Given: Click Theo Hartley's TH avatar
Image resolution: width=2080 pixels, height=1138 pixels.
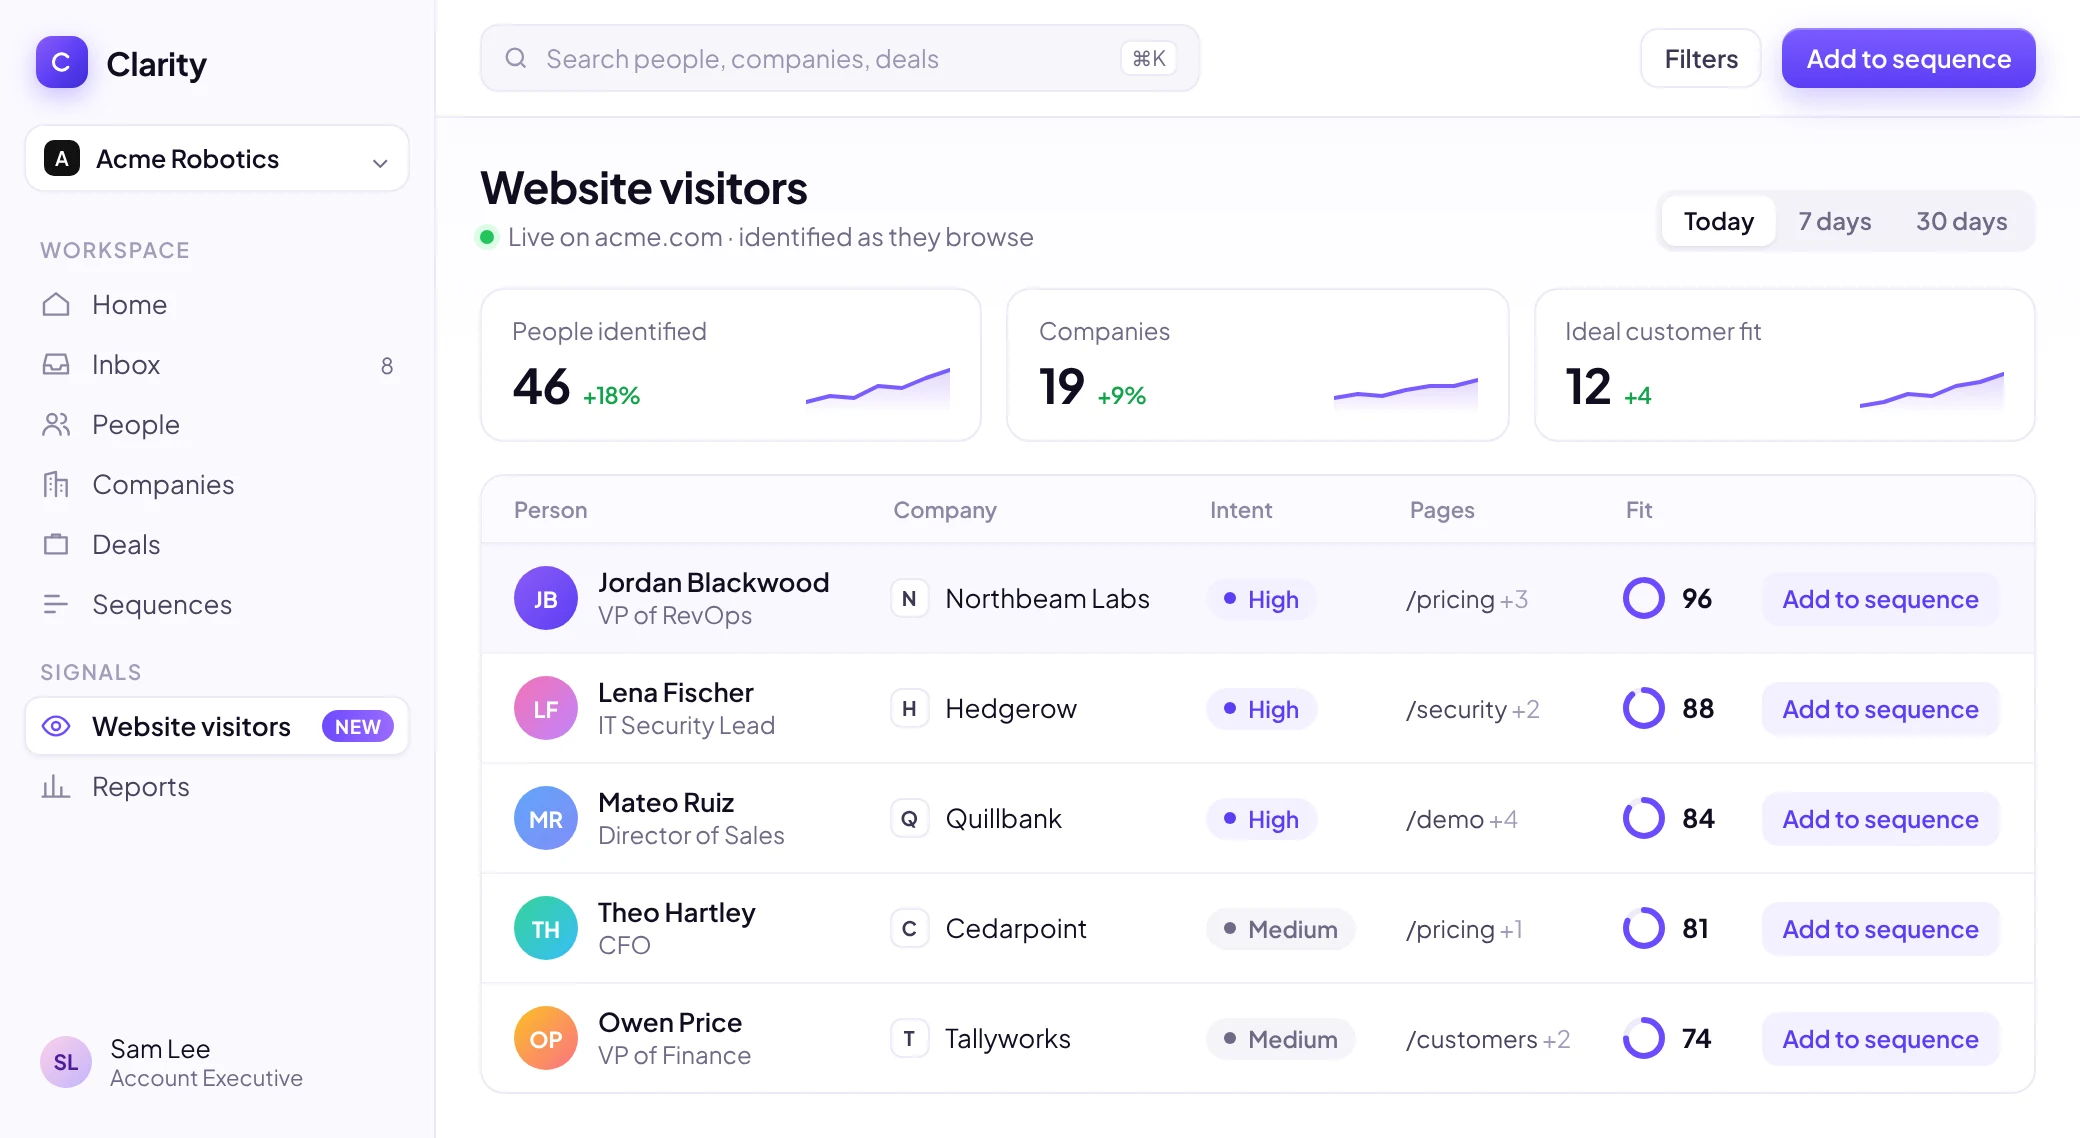Looking at the screenshot, I should (546, 929).
